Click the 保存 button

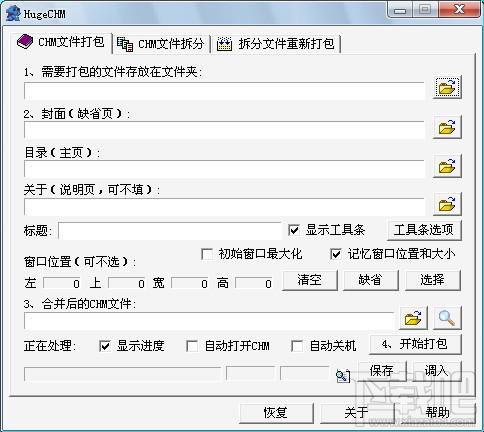382,371
